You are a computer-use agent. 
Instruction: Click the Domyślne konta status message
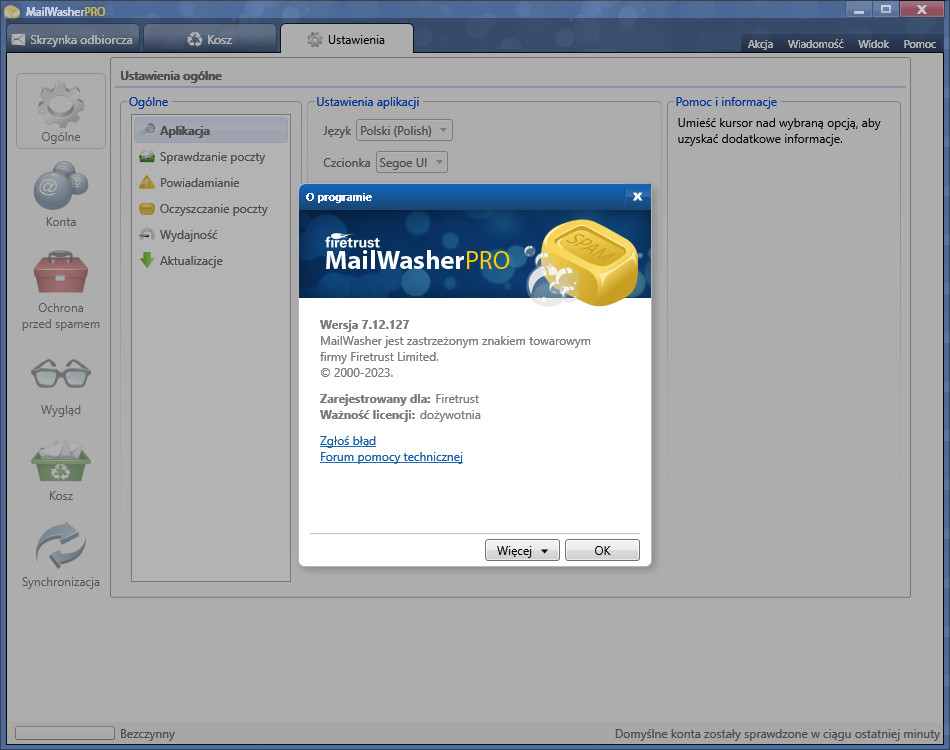tap(777, 734)
